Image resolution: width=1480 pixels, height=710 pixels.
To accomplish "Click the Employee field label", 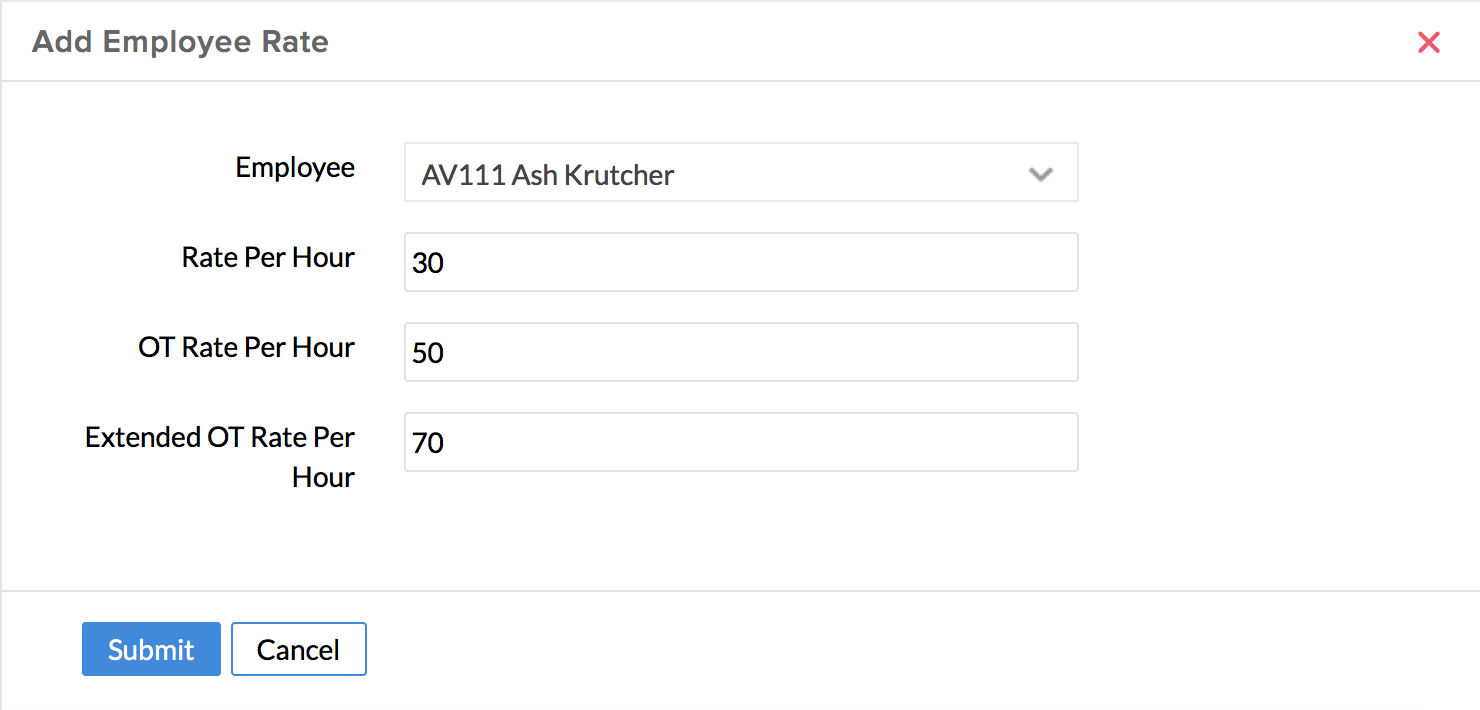I will tap(295, 167).
